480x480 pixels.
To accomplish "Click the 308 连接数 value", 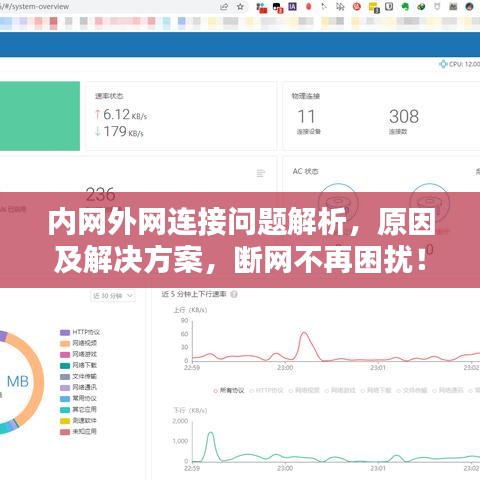I will (x=404, y=116).
